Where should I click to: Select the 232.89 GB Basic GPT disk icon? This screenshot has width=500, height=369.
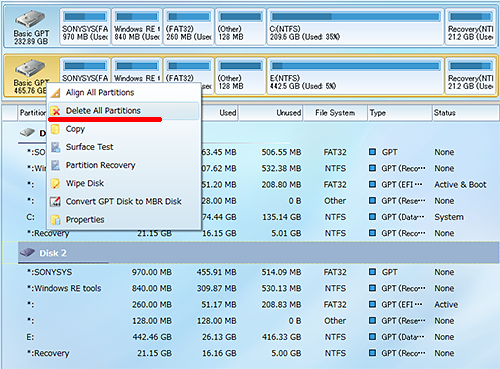[30, 19]
